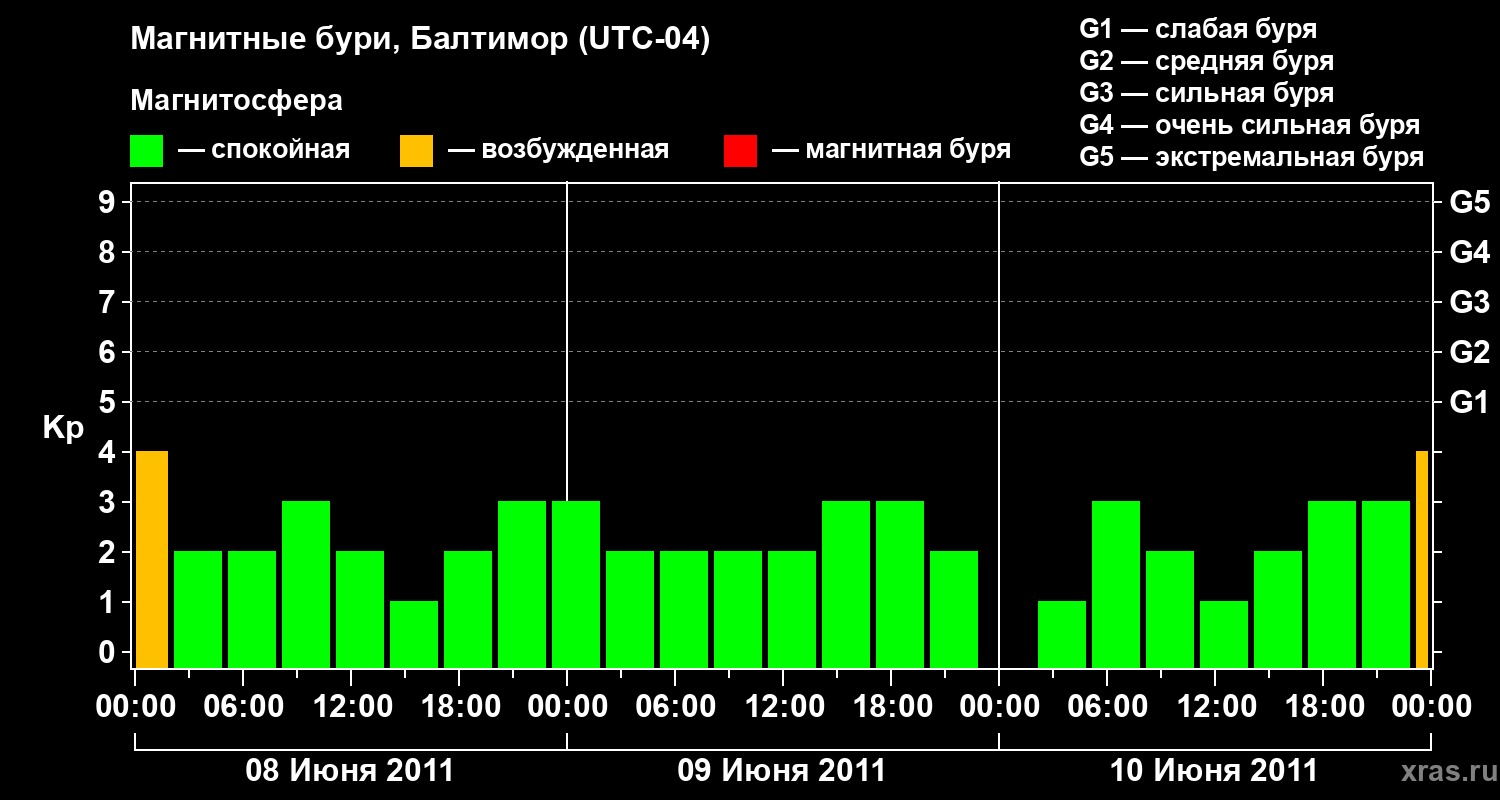1500x800 pixels.
Task: Click the first green bar on 10 Июня
Action: [x=1062, y=634]
